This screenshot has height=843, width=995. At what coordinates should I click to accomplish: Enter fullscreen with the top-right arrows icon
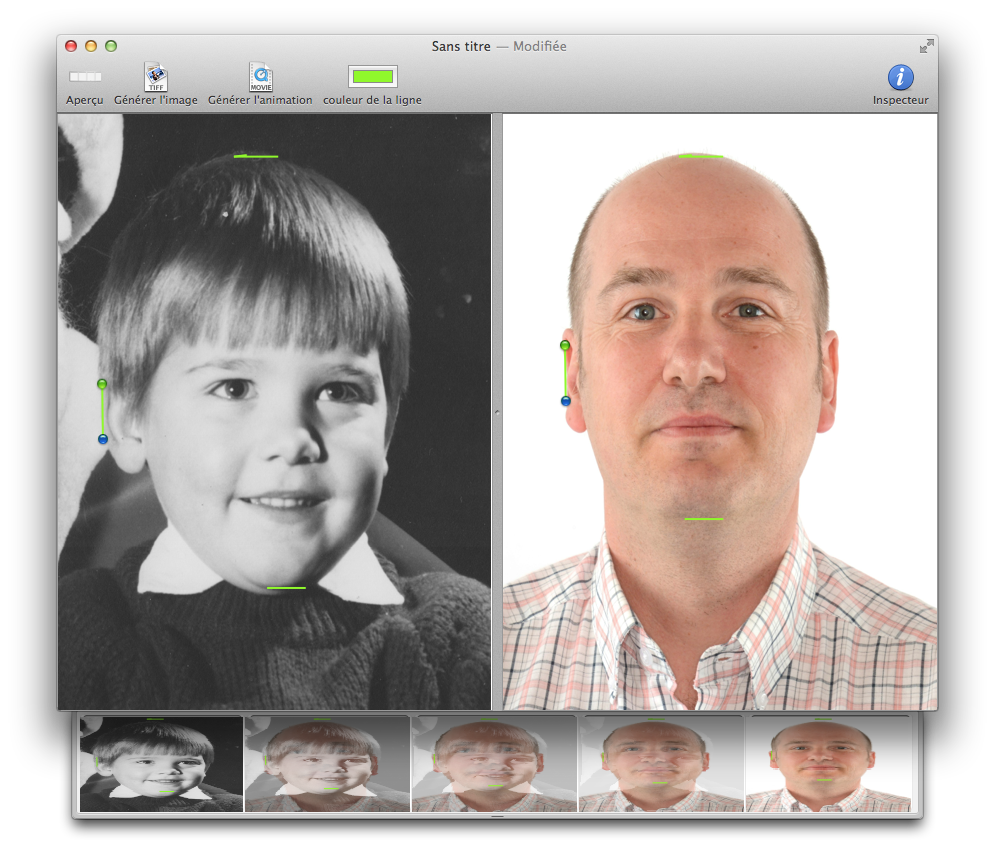[x=926, y=46]
